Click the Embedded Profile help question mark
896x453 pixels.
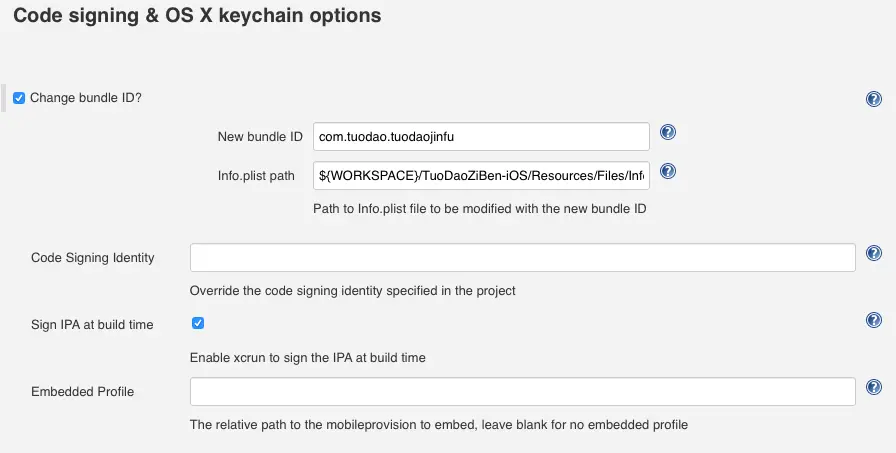pyautogui.click(x=874, y=388)
